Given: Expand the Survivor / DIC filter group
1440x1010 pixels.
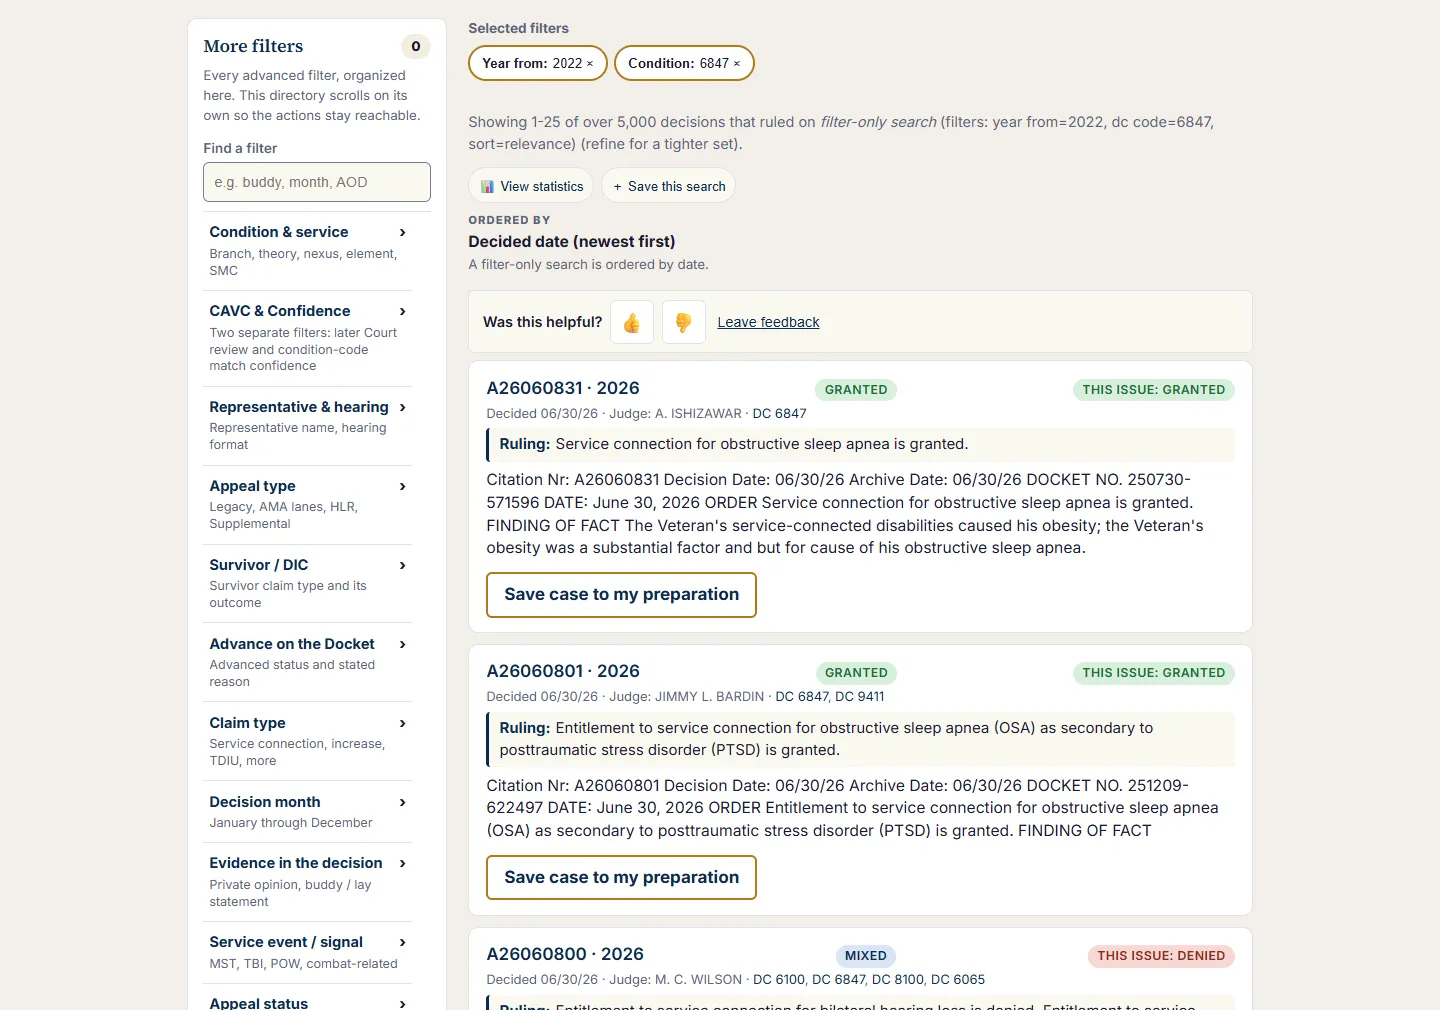Looking at the screenshot, I should (x=308, y=583).
